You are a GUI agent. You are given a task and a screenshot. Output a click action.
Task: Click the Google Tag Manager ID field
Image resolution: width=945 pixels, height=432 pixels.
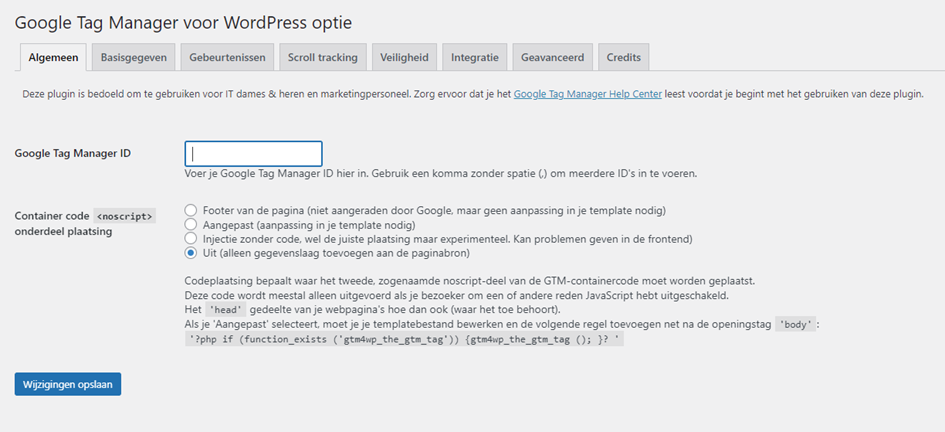[x=253, y=154]
